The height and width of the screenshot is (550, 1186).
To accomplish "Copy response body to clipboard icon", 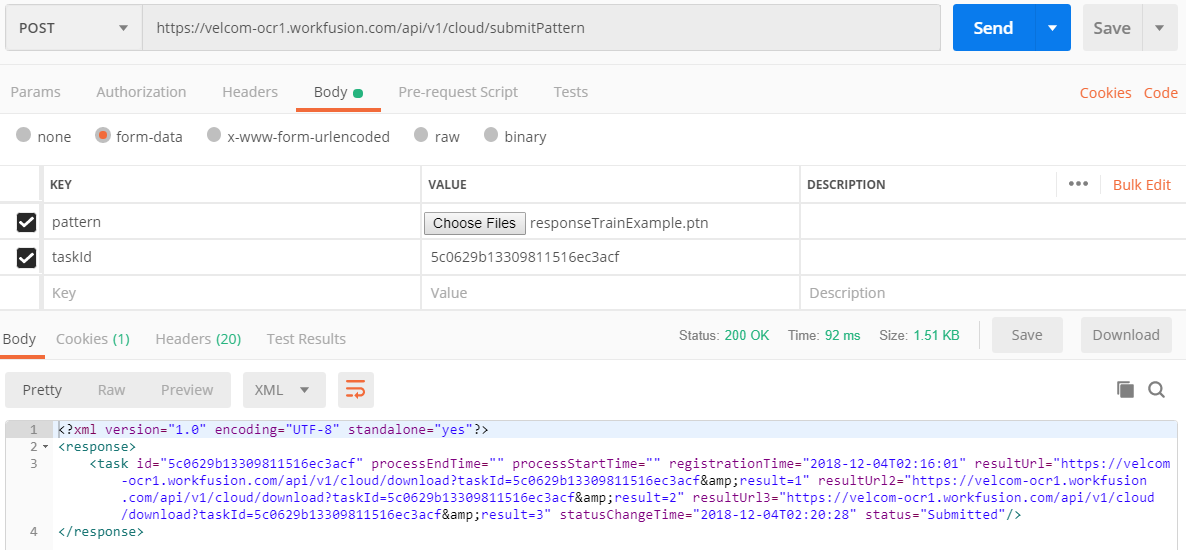I will click(x=1125, y=390).
